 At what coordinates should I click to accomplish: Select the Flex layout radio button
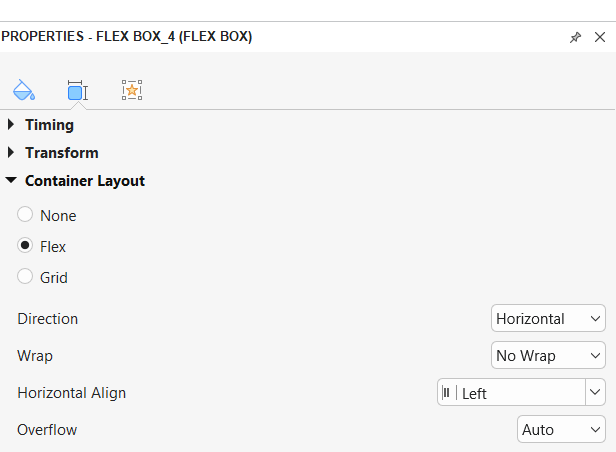coord(25,246)
